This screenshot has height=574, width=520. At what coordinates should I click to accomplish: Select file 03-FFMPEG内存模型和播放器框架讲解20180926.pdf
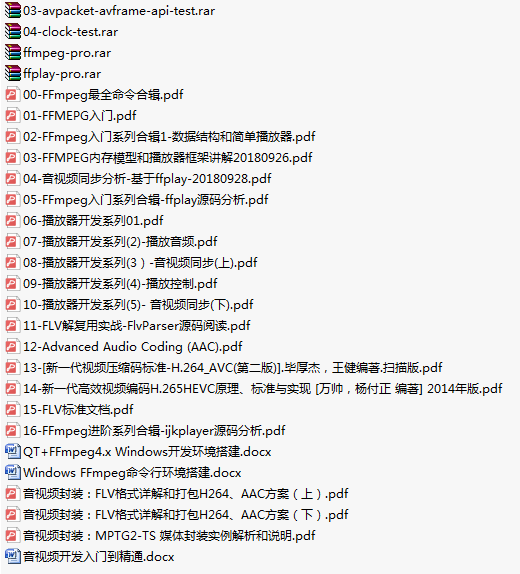(x=168, y=157)
